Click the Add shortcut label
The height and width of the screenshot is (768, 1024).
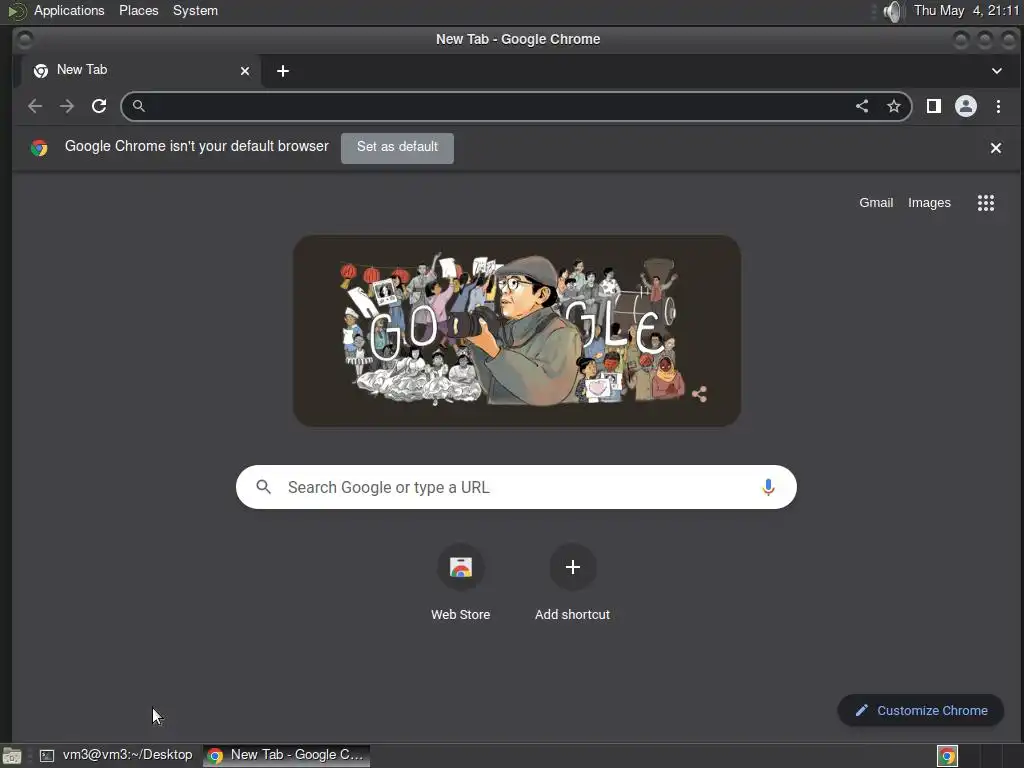point(573,615)
